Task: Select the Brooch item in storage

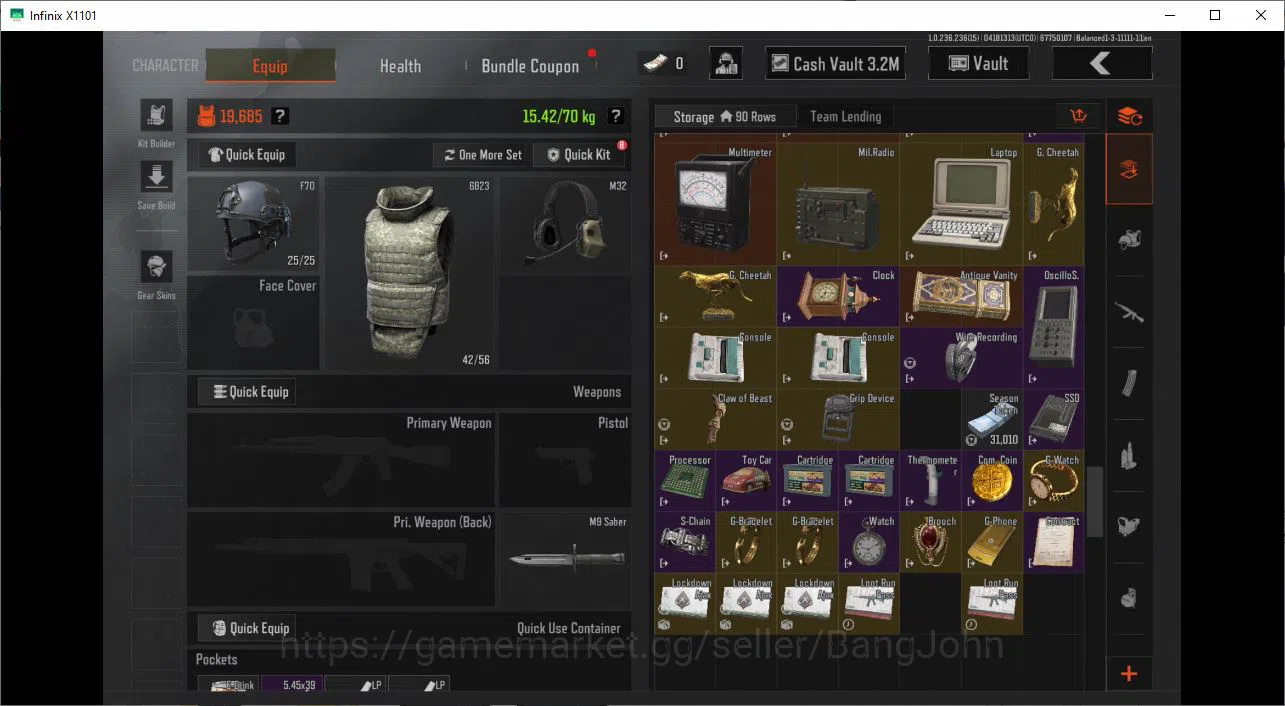Action: (x=931, y=542)
